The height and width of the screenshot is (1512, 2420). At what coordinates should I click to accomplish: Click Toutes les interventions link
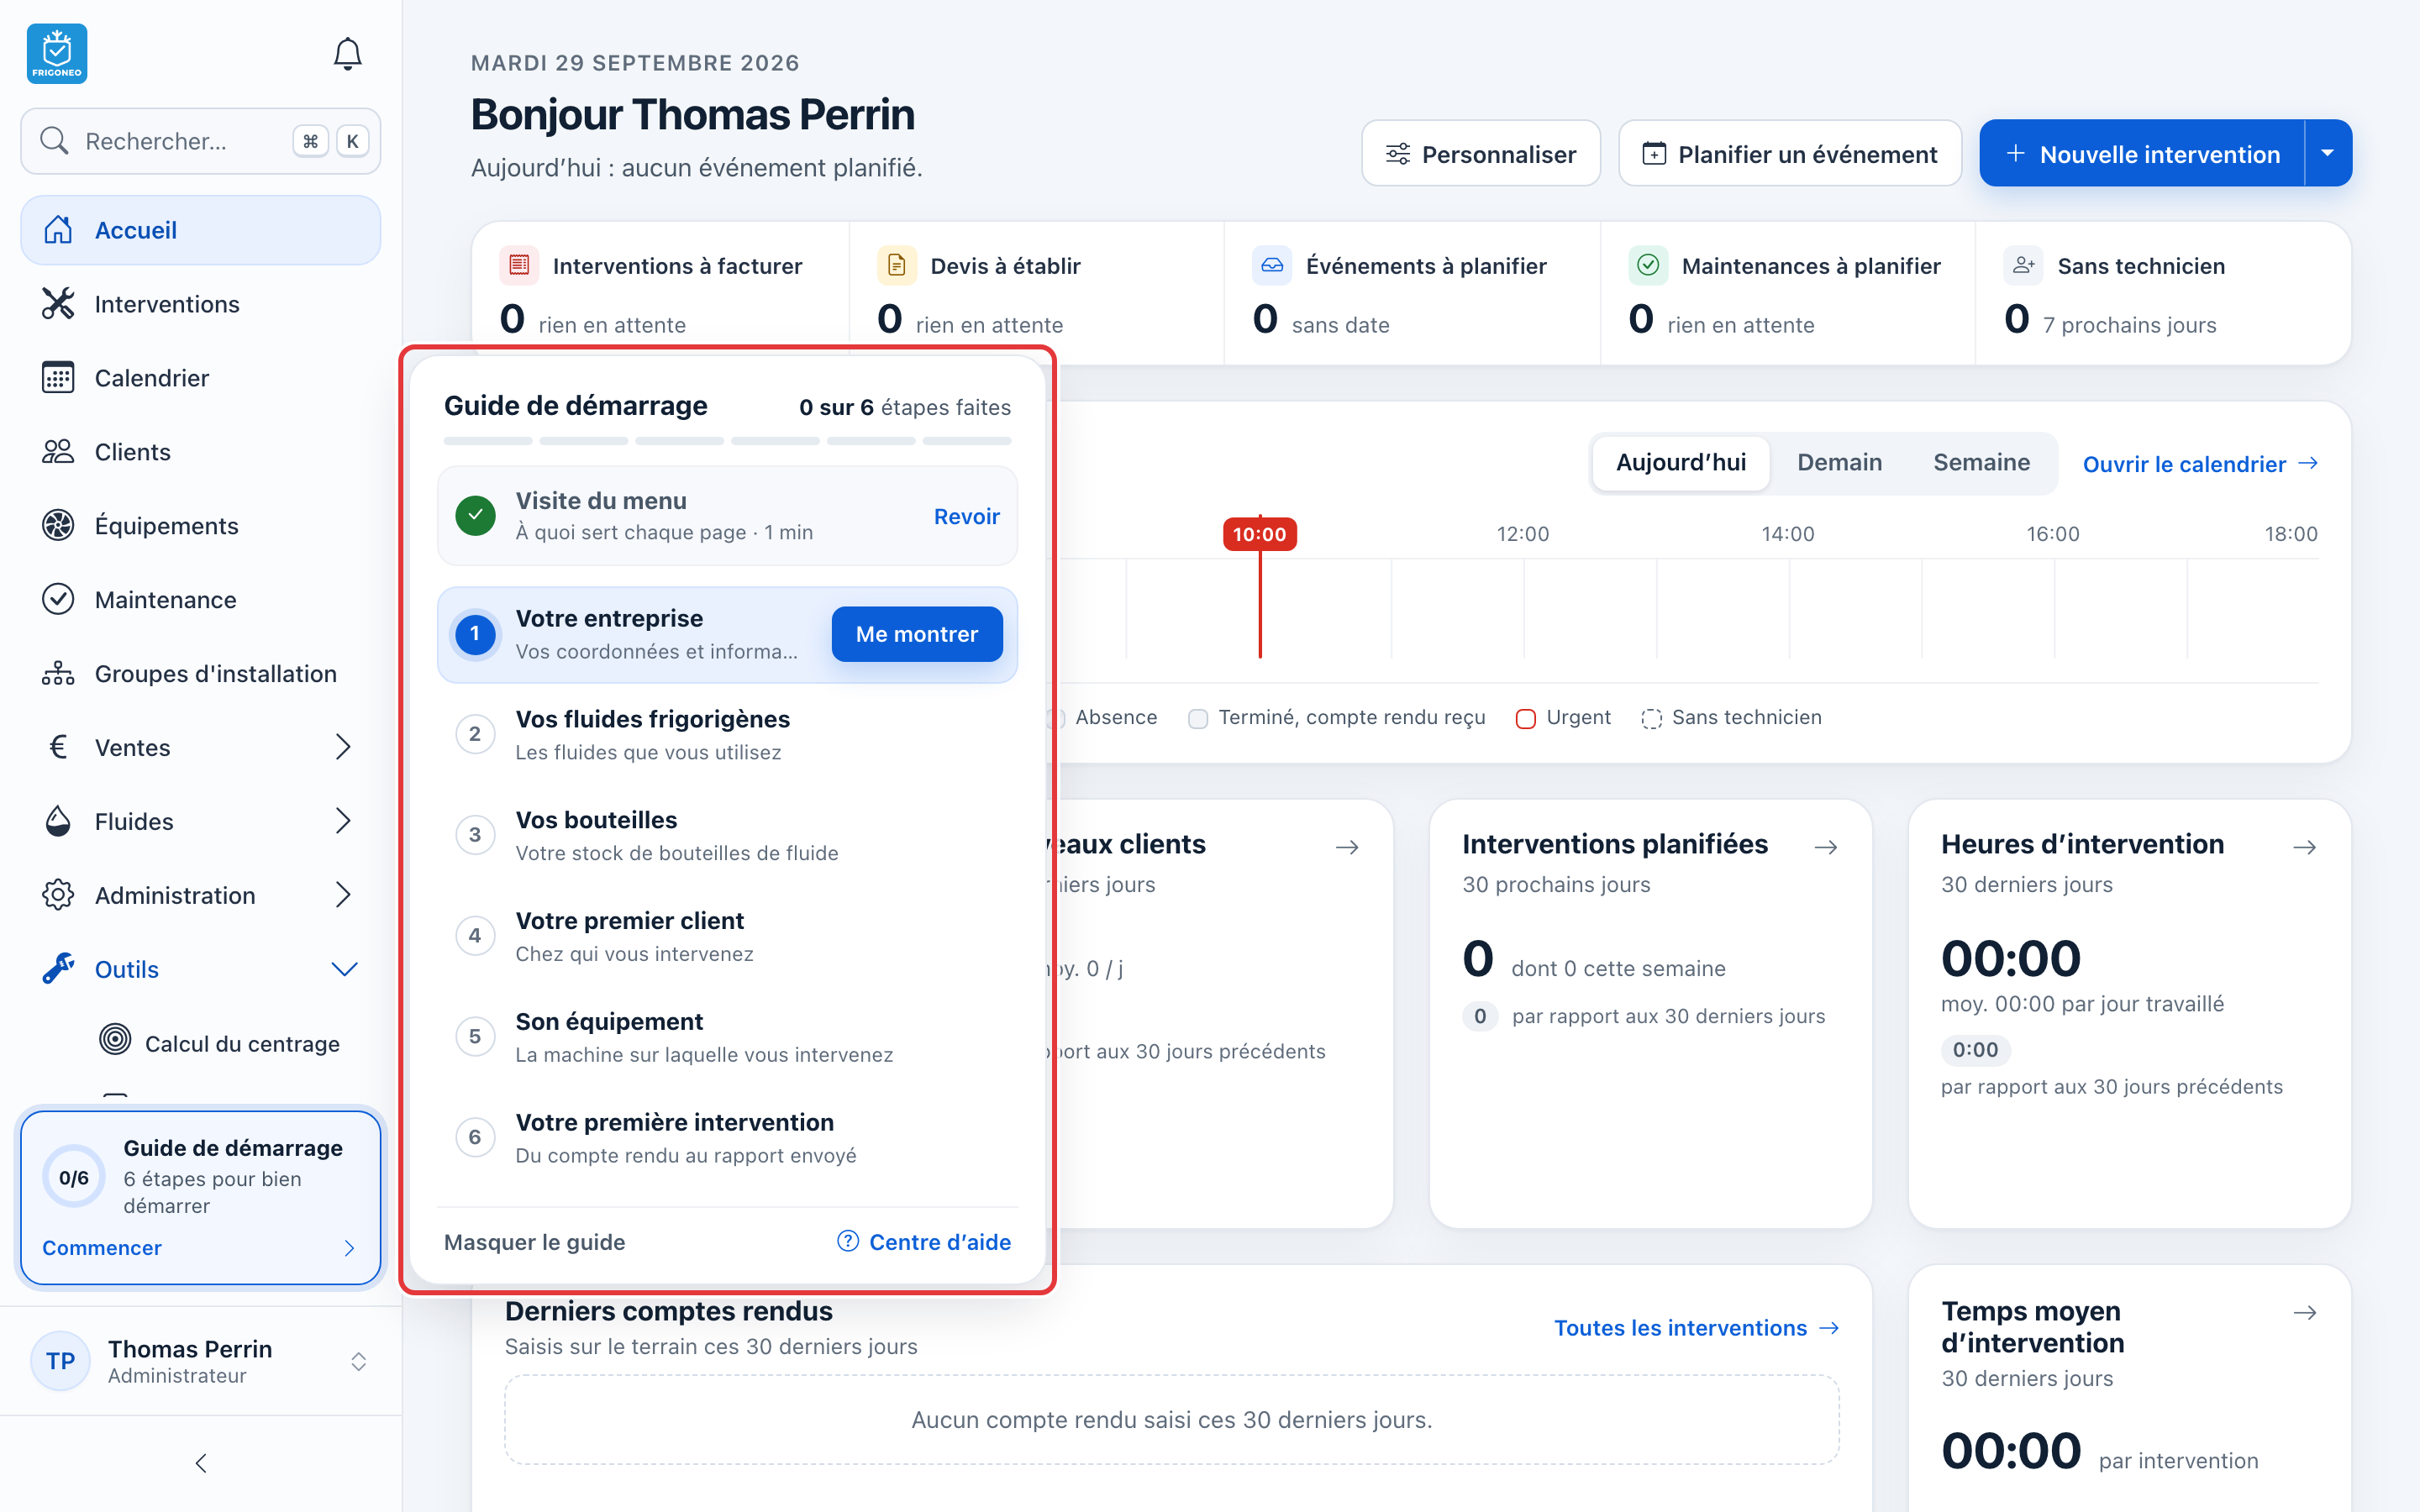1696,1328
